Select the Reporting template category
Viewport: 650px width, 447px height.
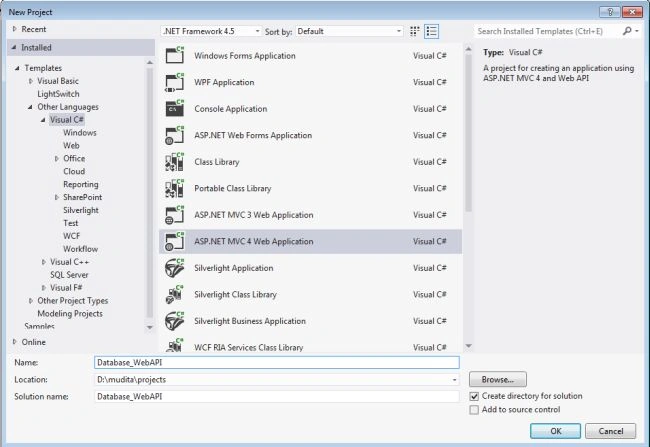click(x=80, y=185)
